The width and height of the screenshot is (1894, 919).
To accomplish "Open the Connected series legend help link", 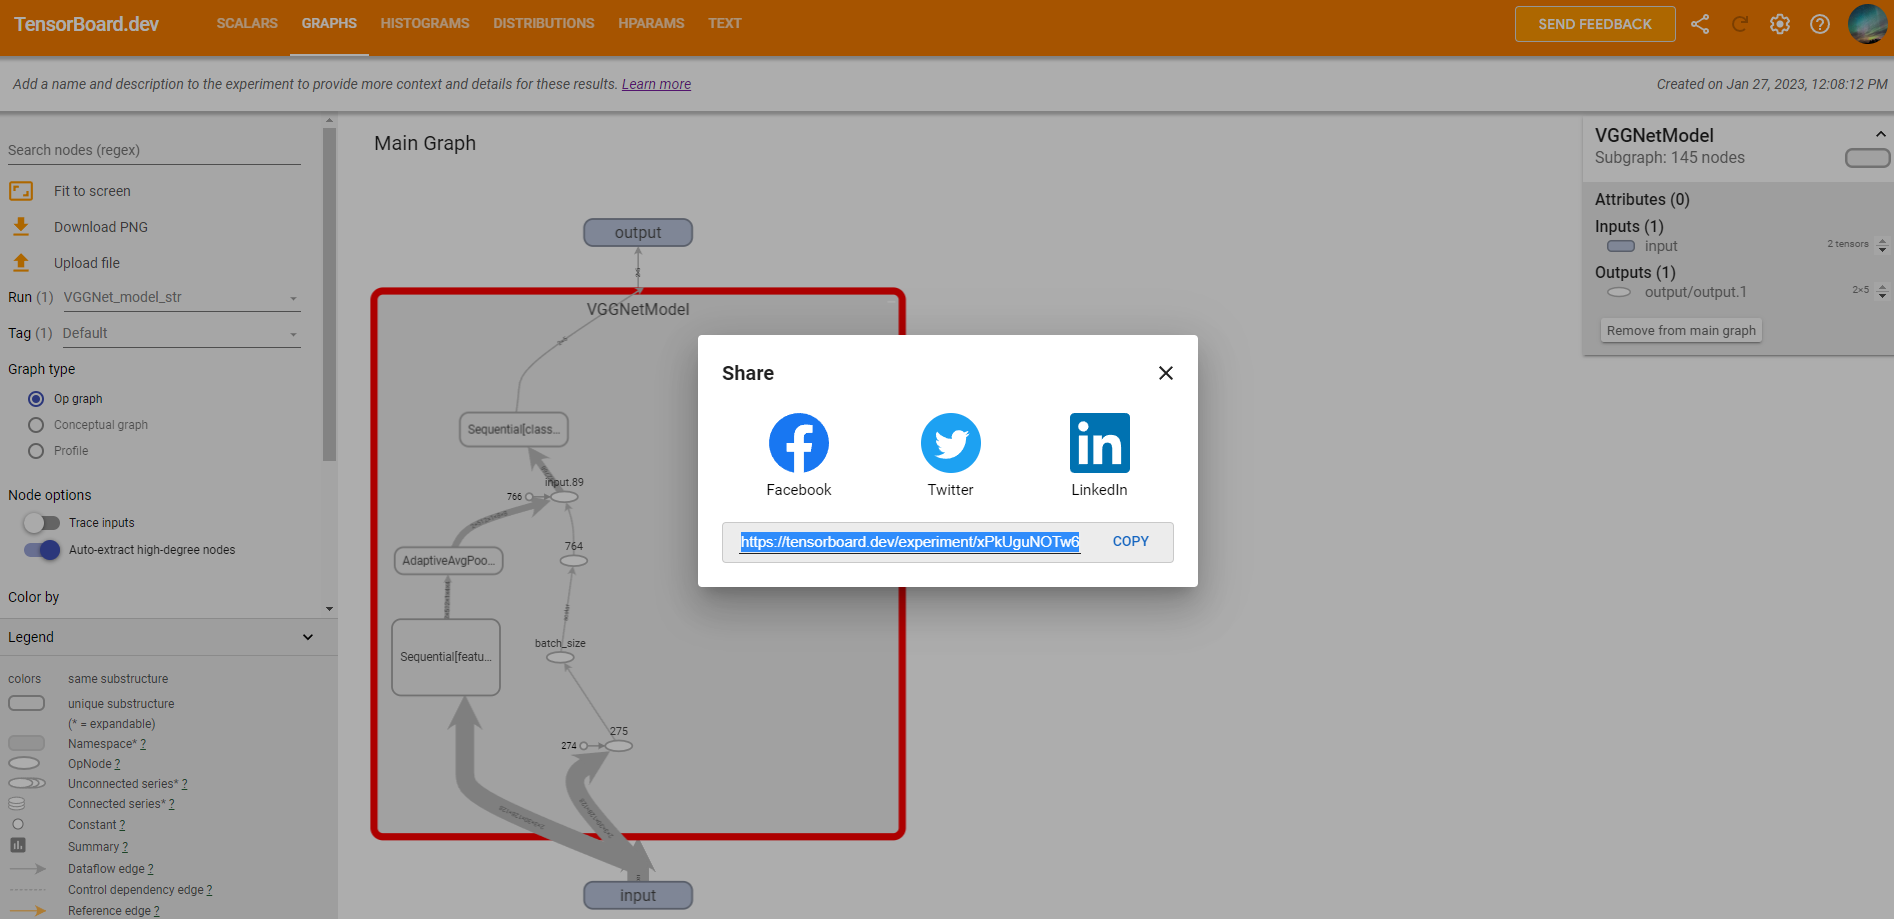I will pos(171,804).
